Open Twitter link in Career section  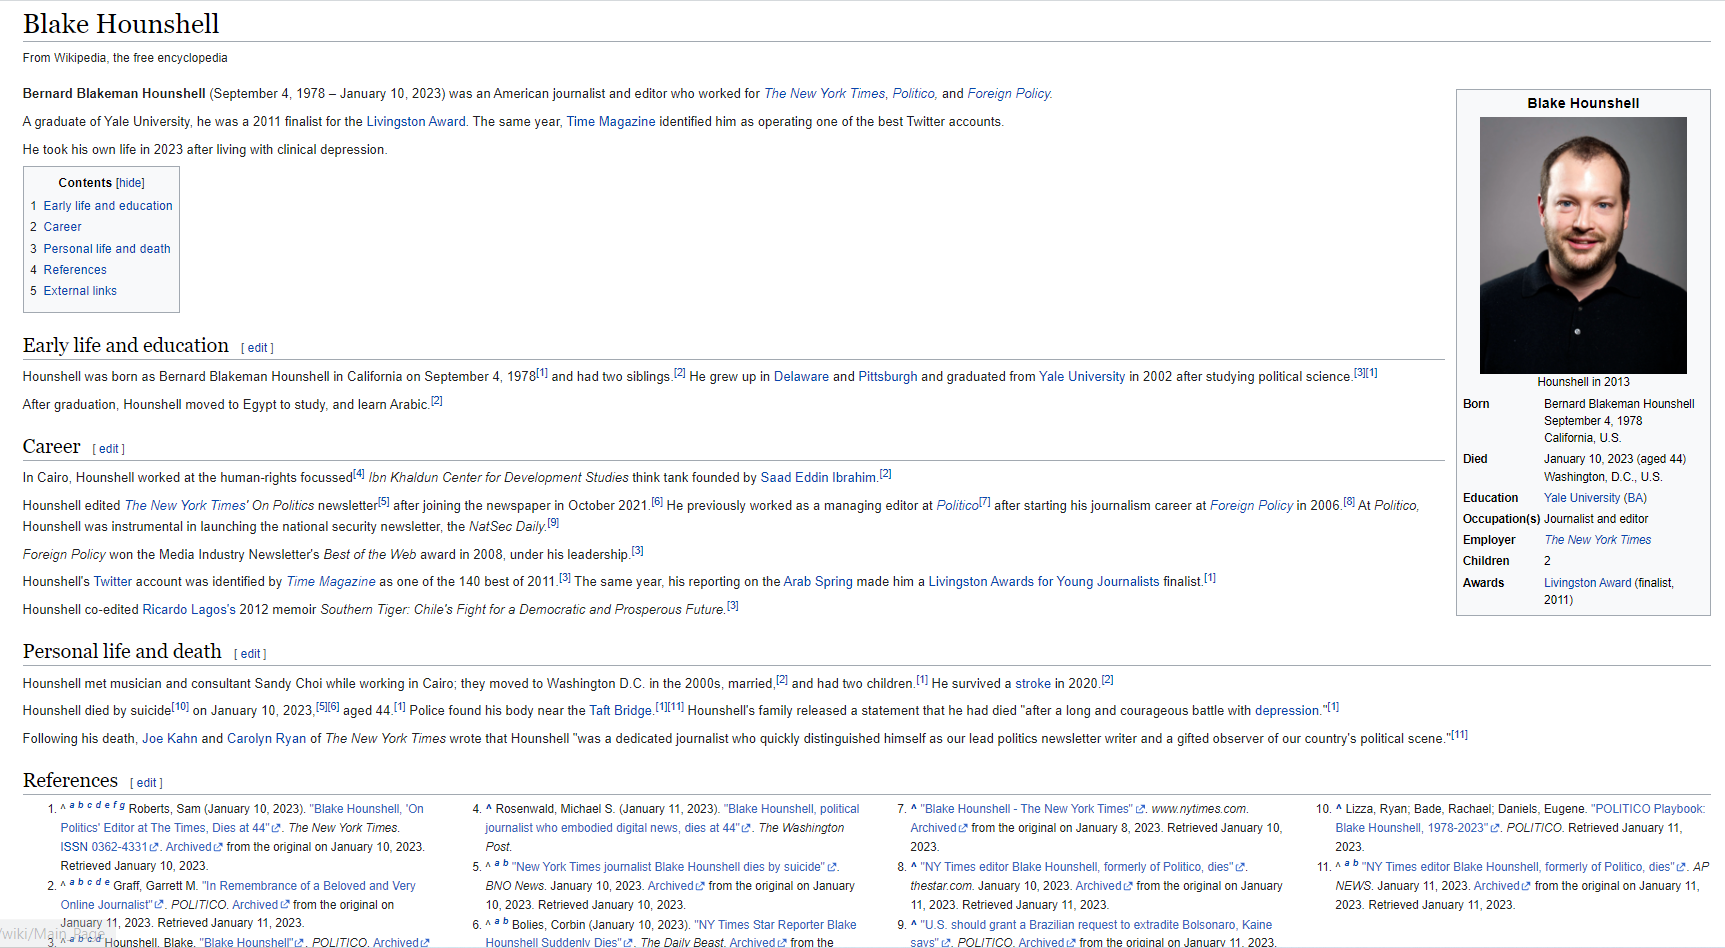point(113,582)
